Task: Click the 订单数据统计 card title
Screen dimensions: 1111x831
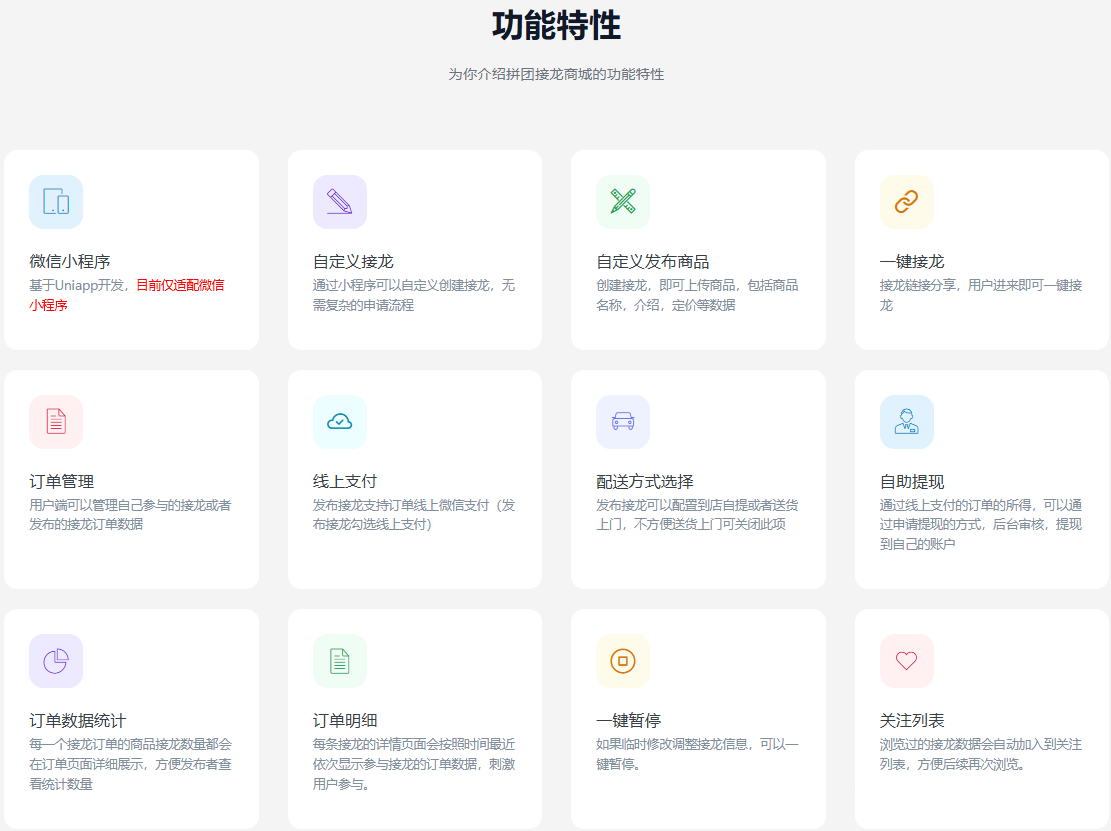Action: tap(78, 720)
